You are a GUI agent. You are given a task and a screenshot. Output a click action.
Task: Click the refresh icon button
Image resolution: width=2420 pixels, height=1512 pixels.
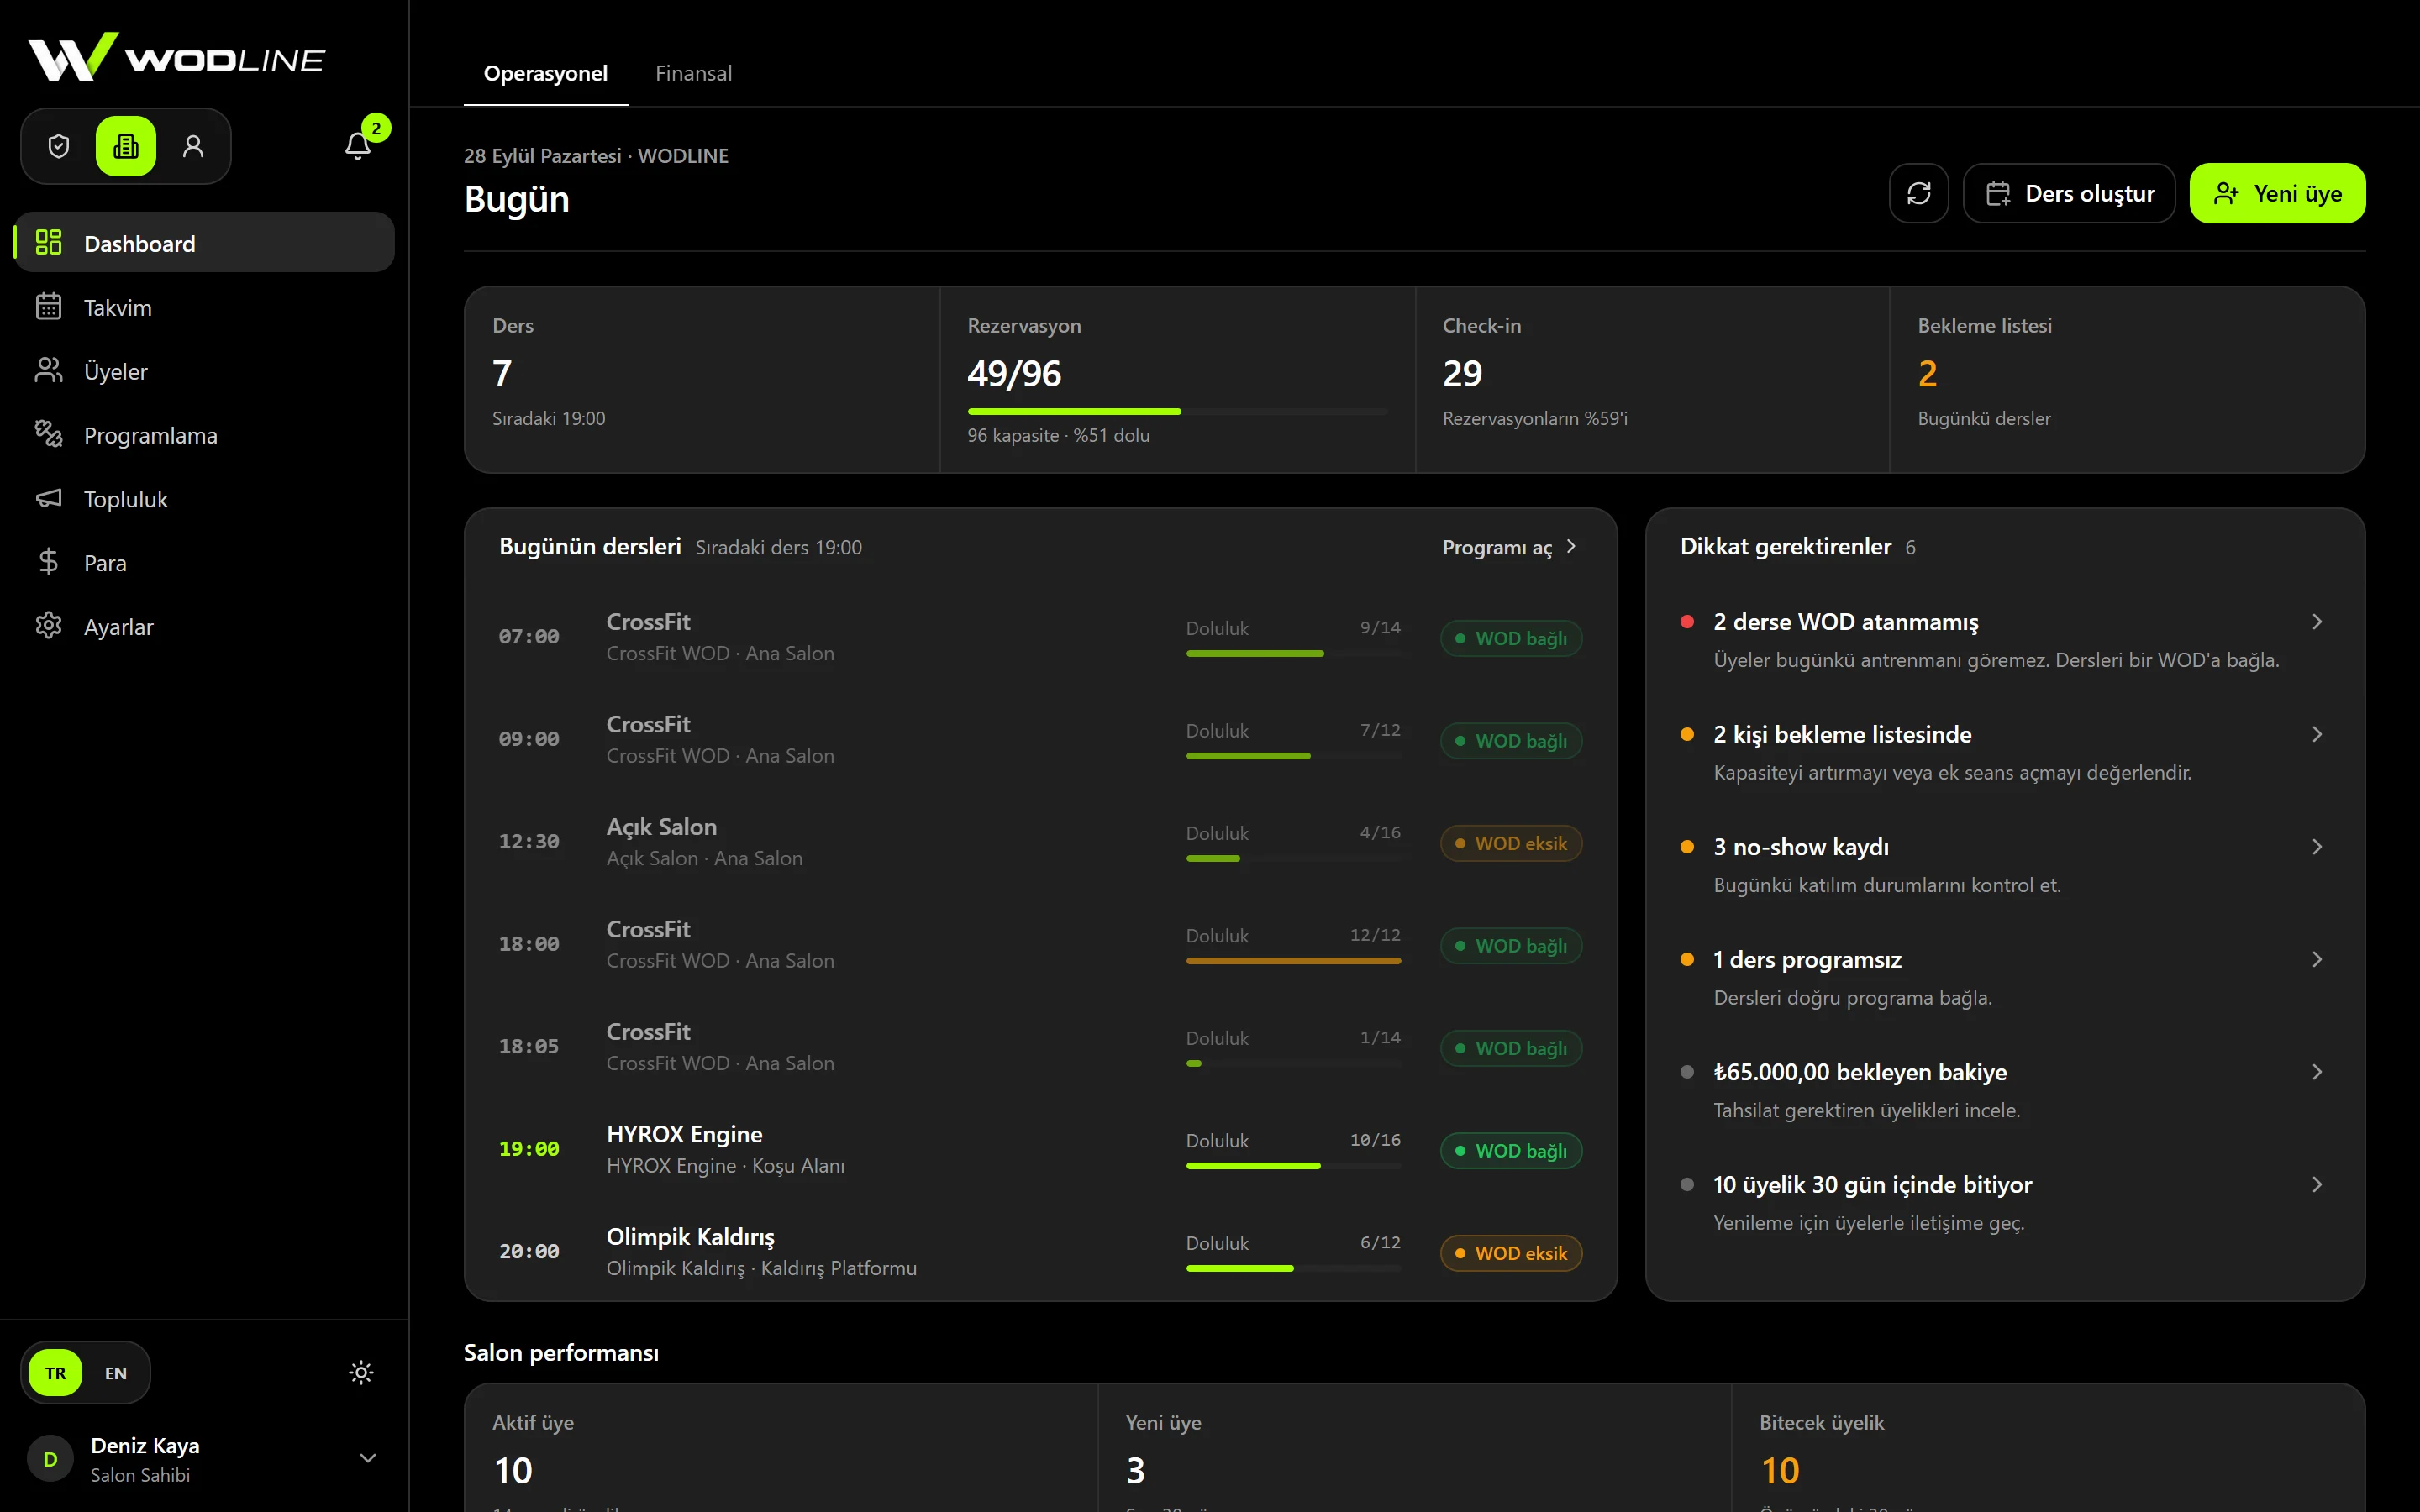click(x=1918, y=193)
